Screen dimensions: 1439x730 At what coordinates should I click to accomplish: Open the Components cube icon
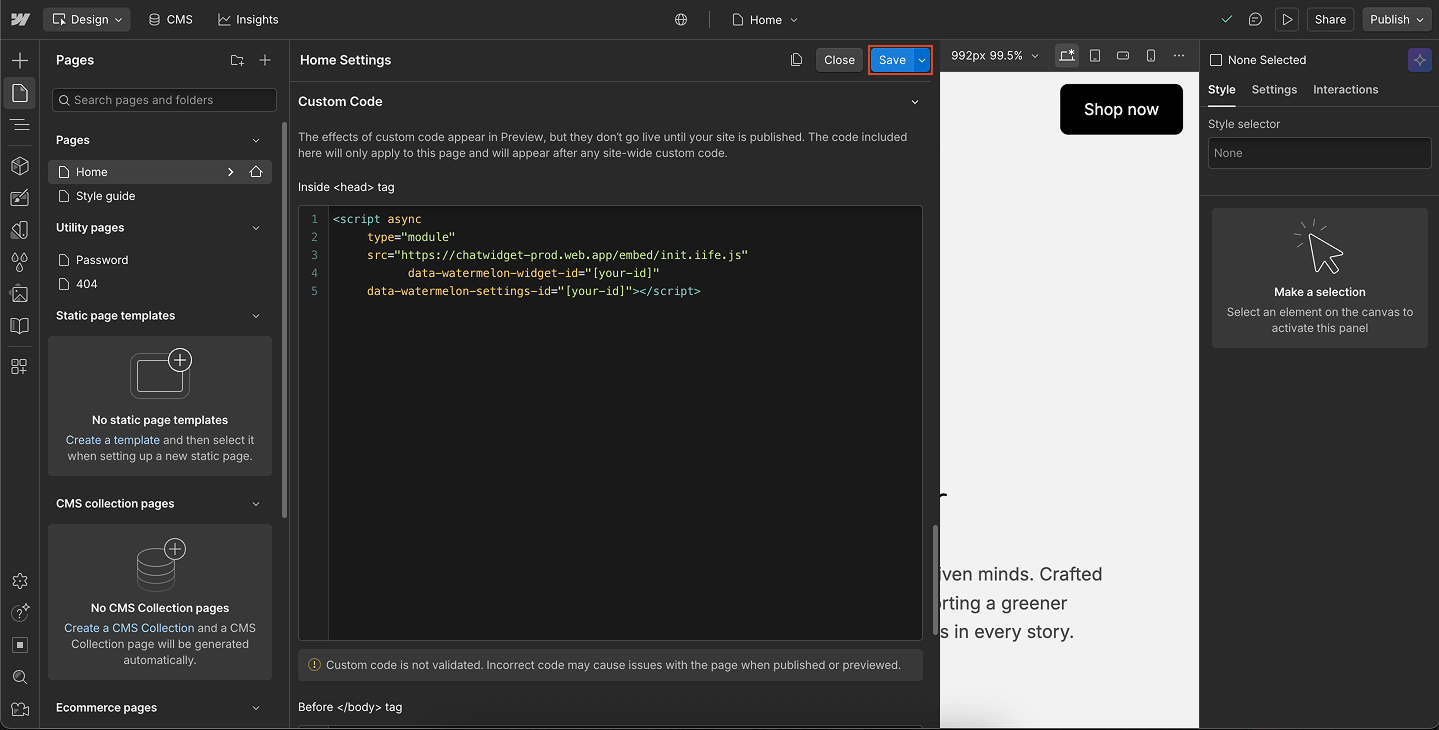pyautogui.click(x=19, y=166)
